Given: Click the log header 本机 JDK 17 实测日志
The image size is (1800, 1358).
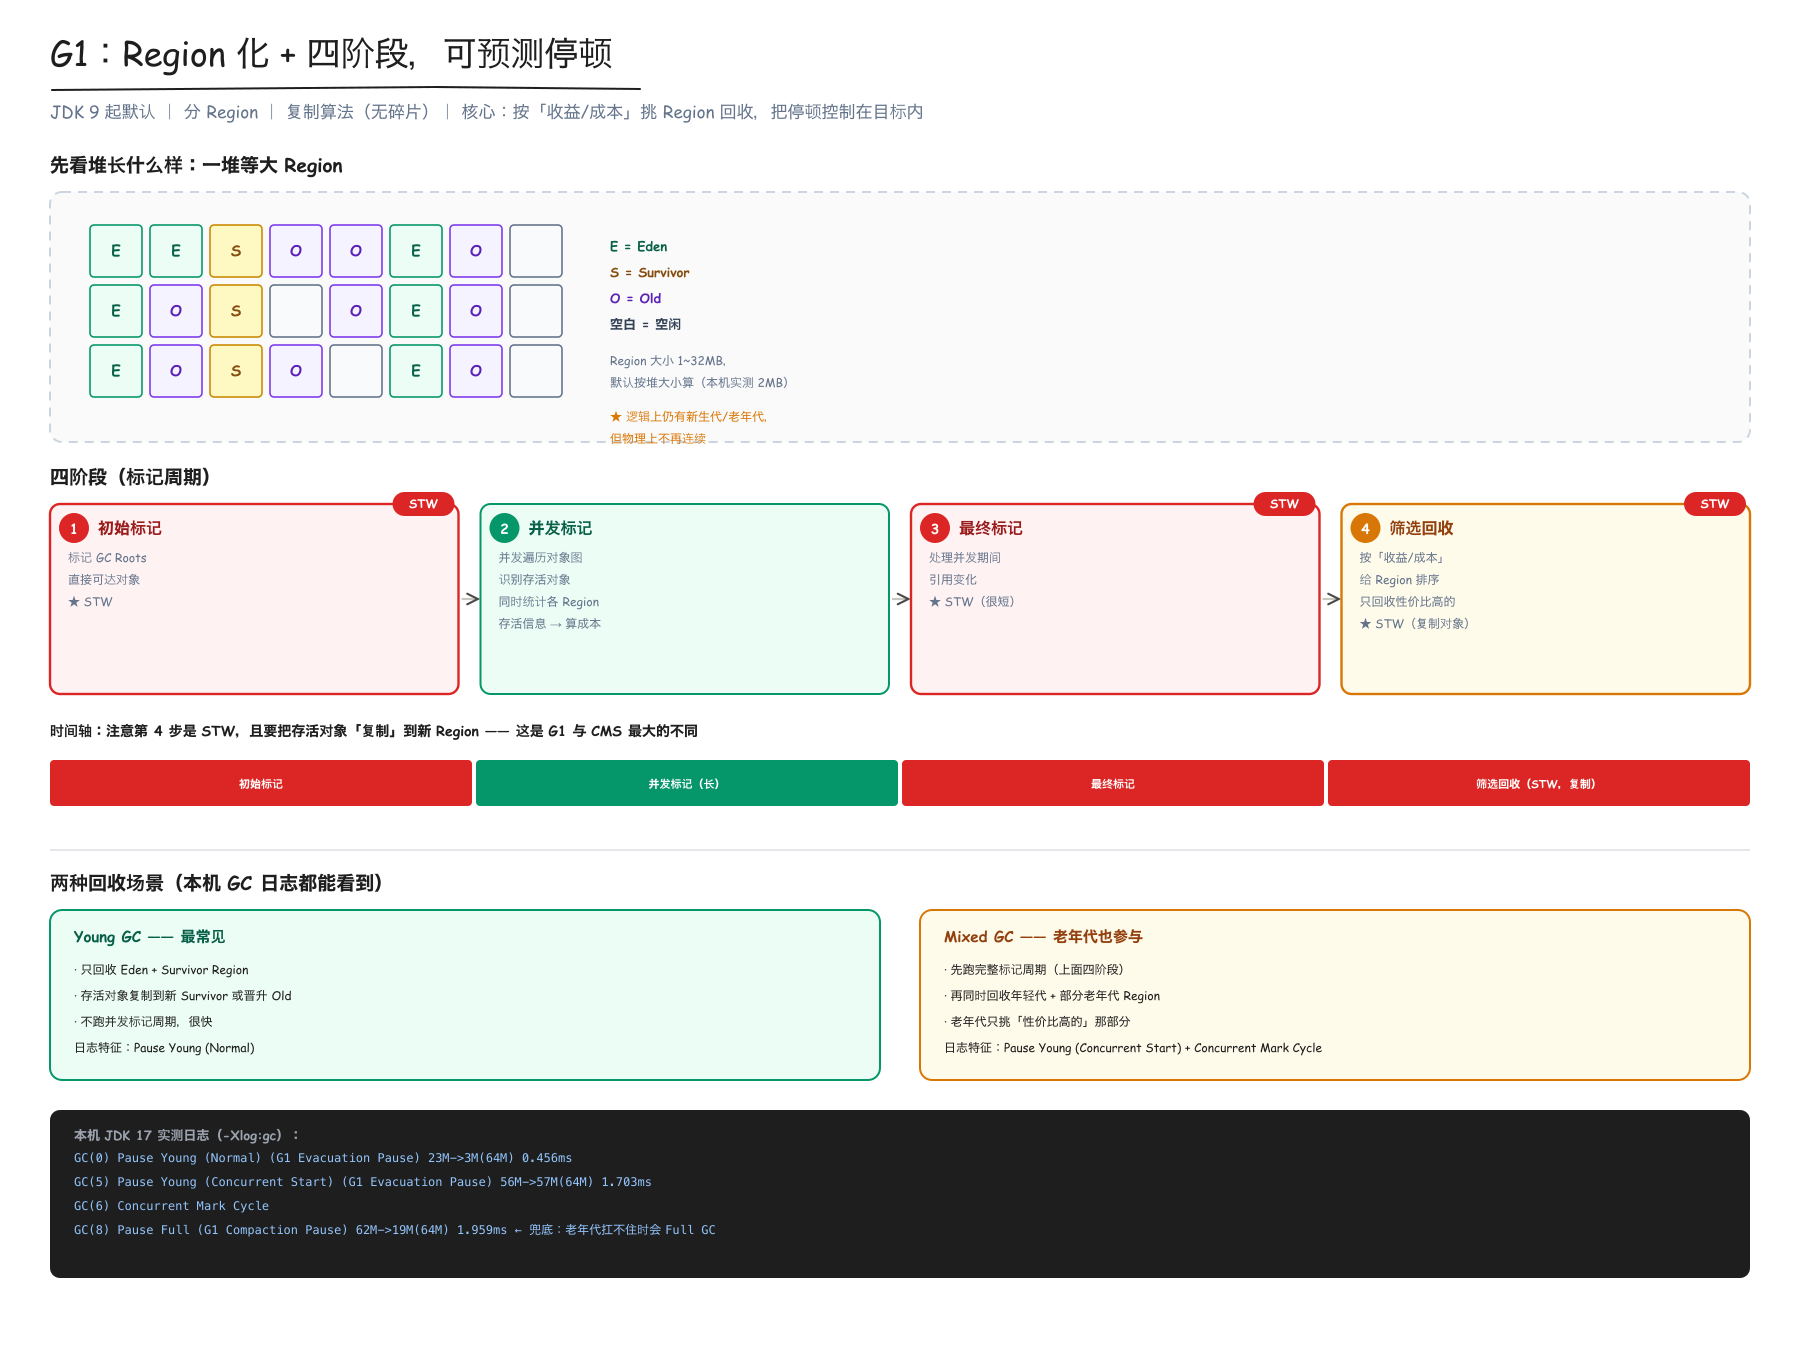Looking at the screenshot, I should tap(186, 1135).
